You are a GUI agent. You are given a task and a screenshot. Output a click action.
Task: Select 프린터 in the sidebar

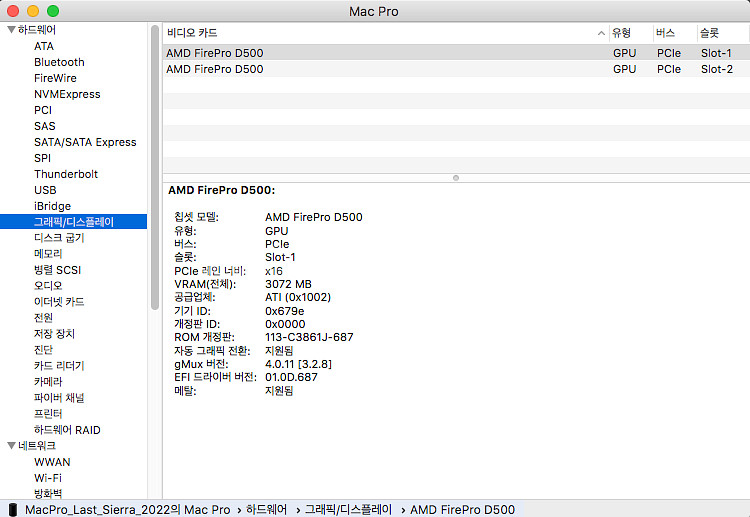48,414
